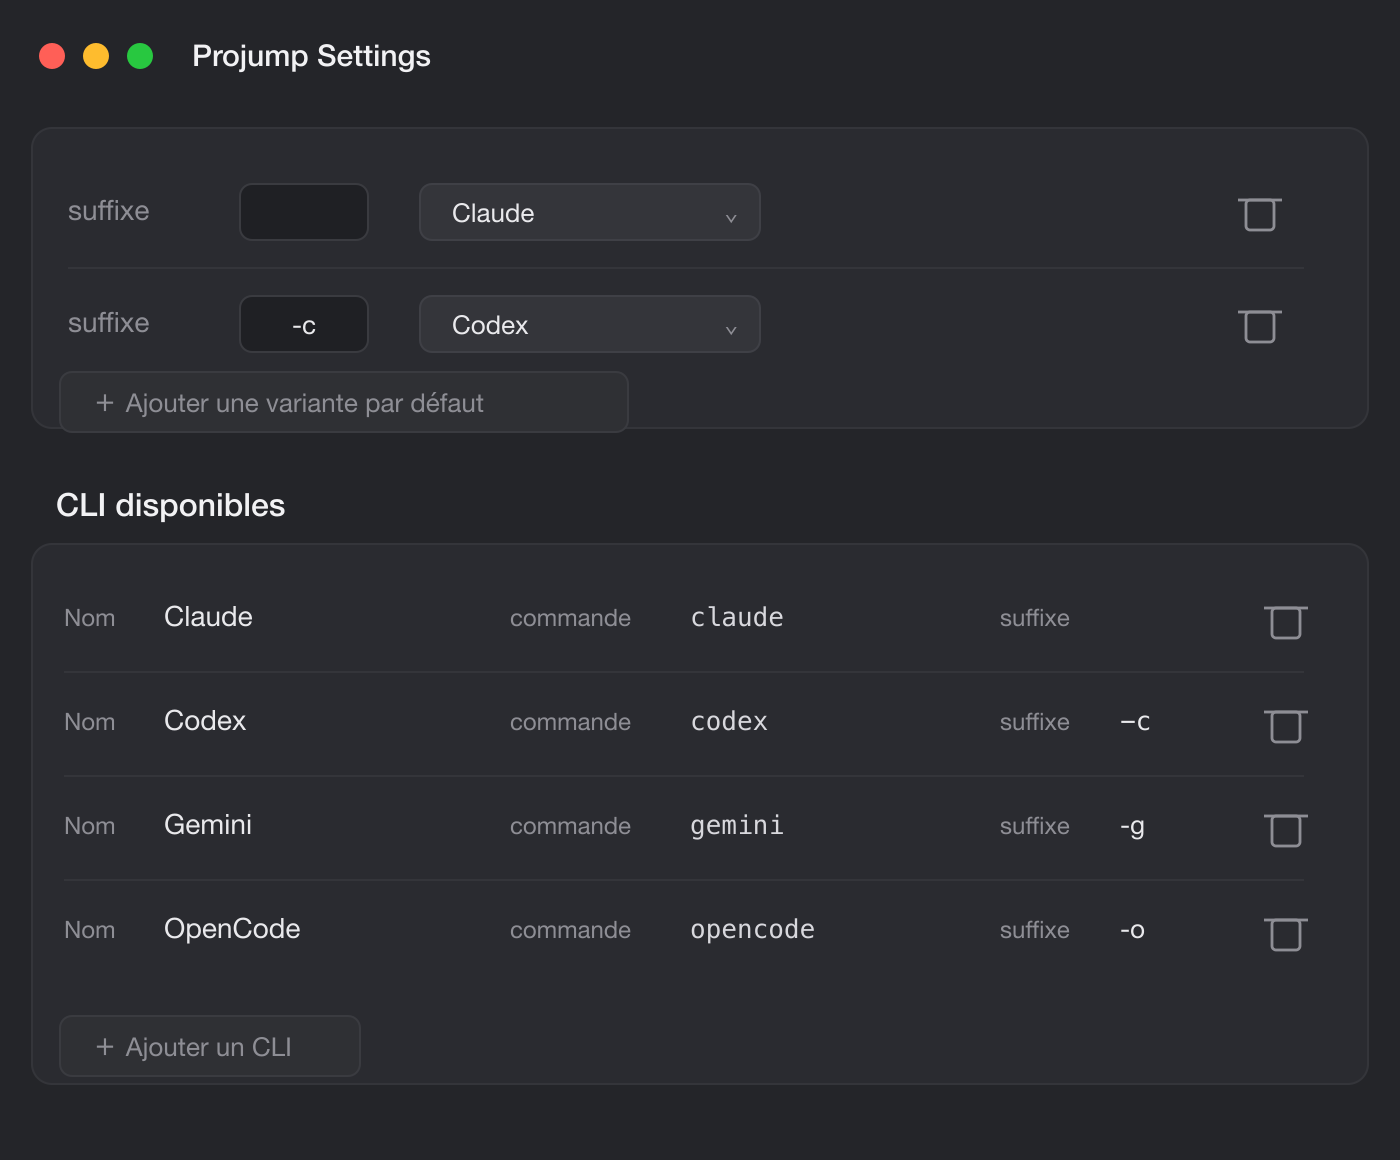
Task: Edit the -o suffix of OpenCode CLI
Action: coord(1132,931)
